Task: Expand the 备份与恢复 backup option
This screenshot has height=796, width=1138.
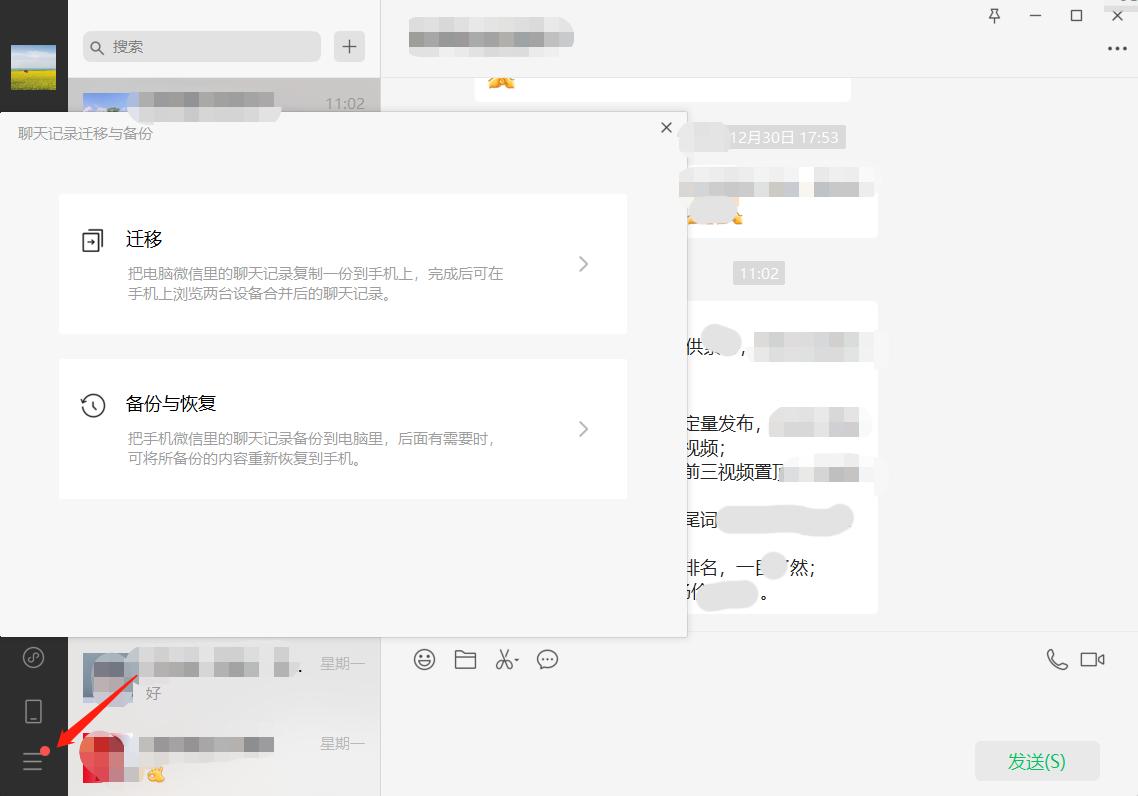Action: (x=583, y=428)
